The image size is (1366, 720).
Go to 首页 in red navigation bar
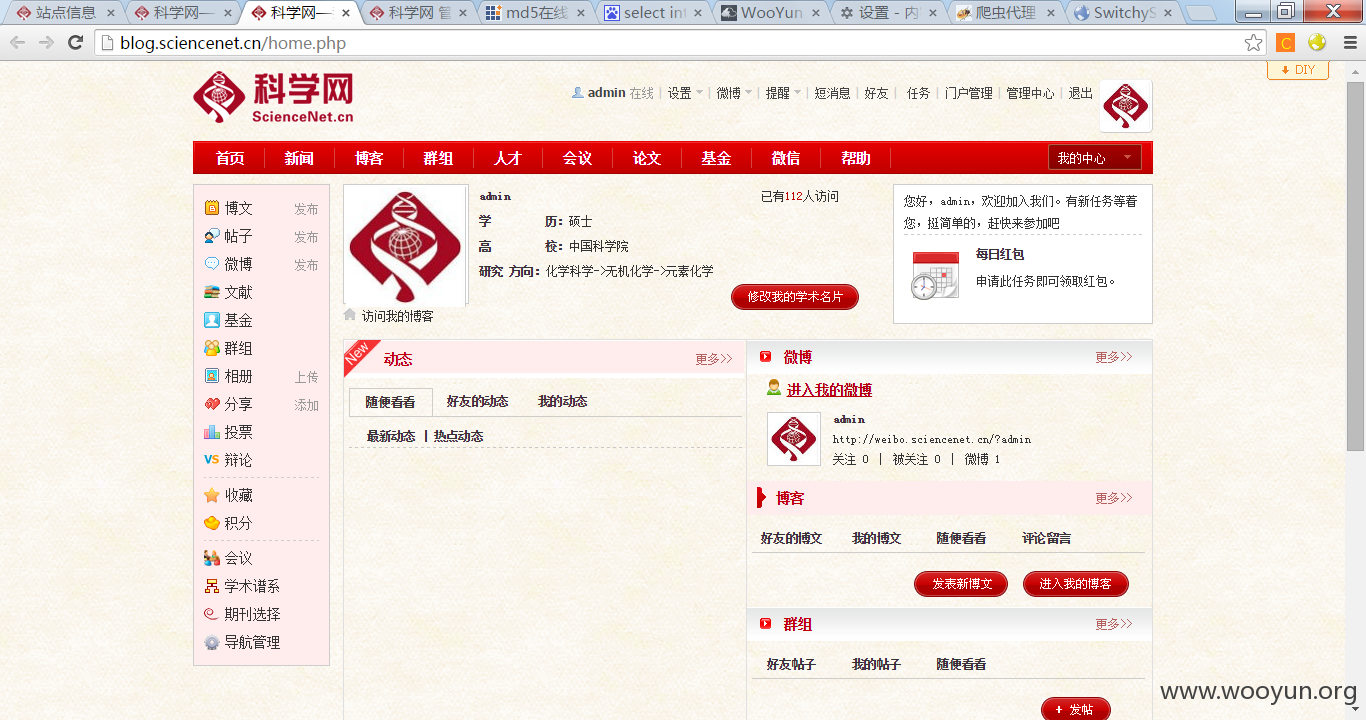[x=230, y=158]
